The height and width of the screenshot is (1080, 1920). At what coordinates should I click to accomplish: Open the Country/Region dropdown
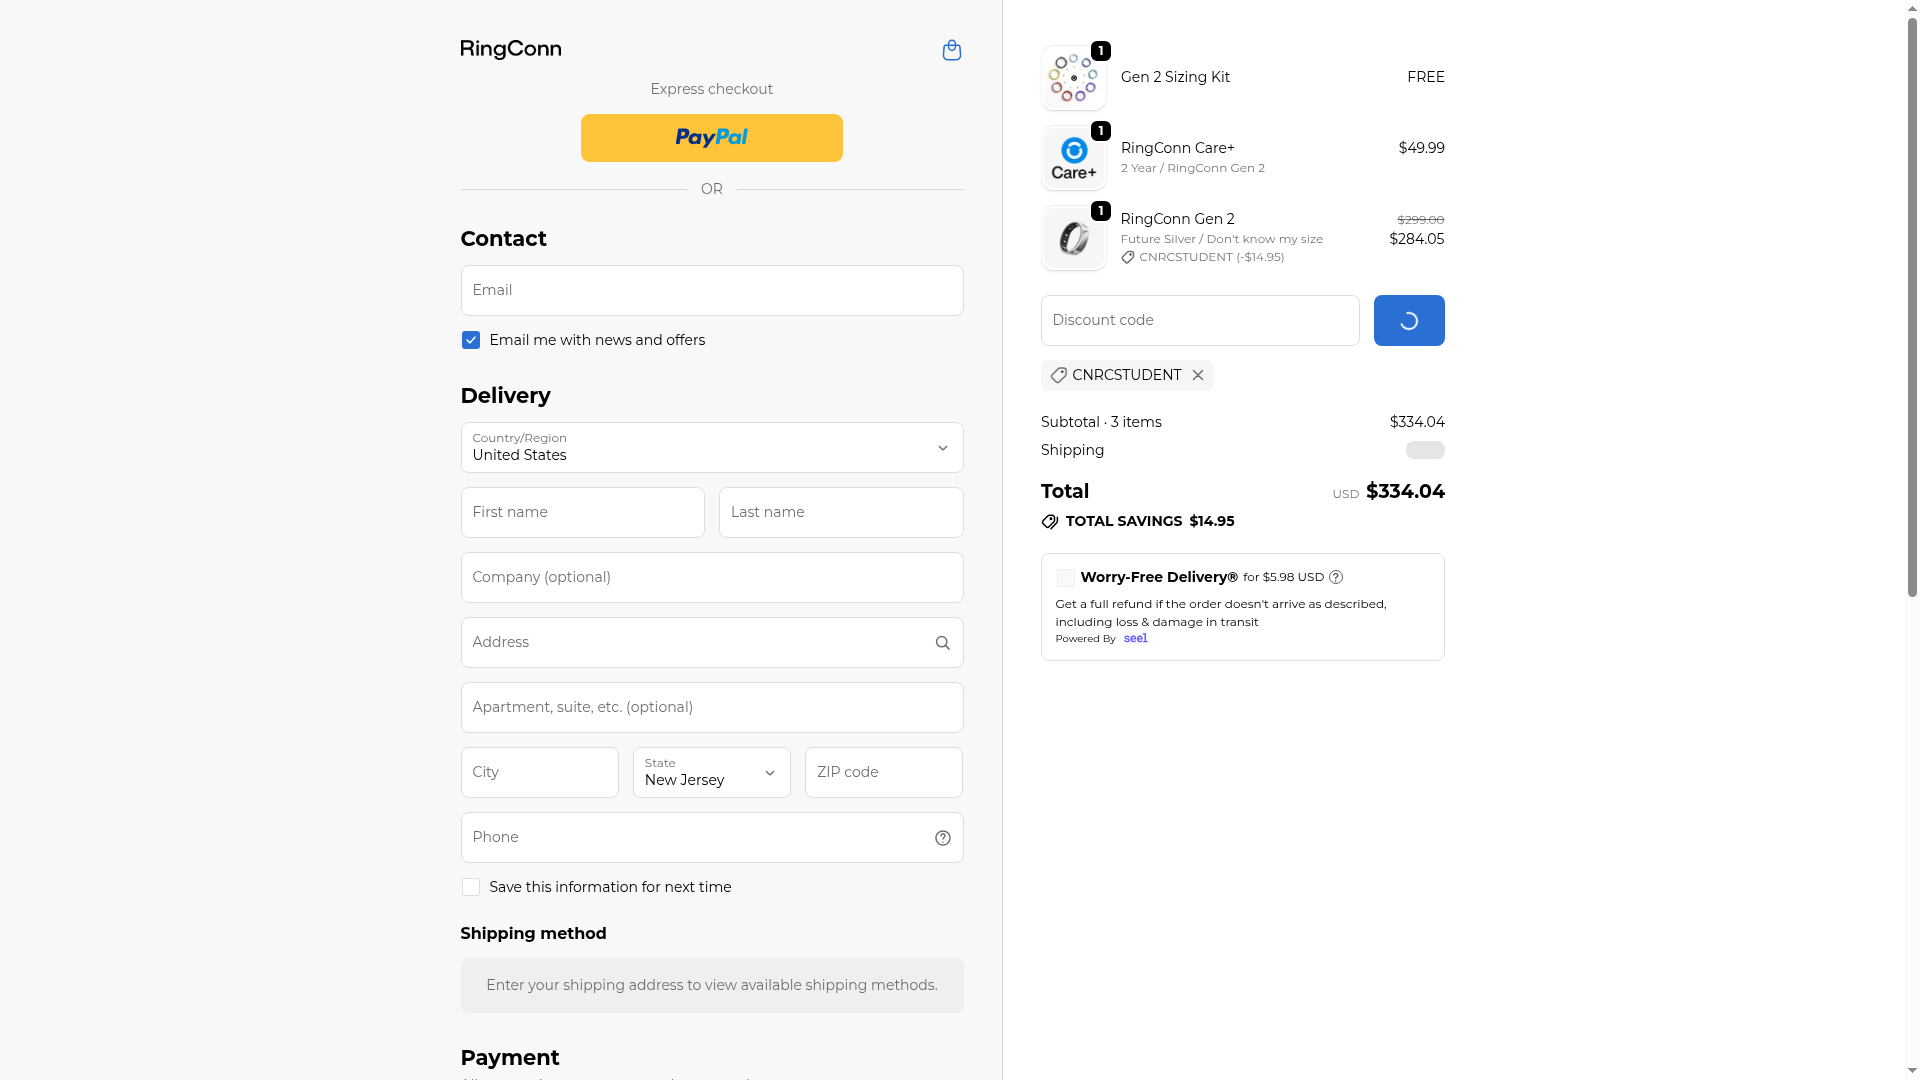[711, 447]
